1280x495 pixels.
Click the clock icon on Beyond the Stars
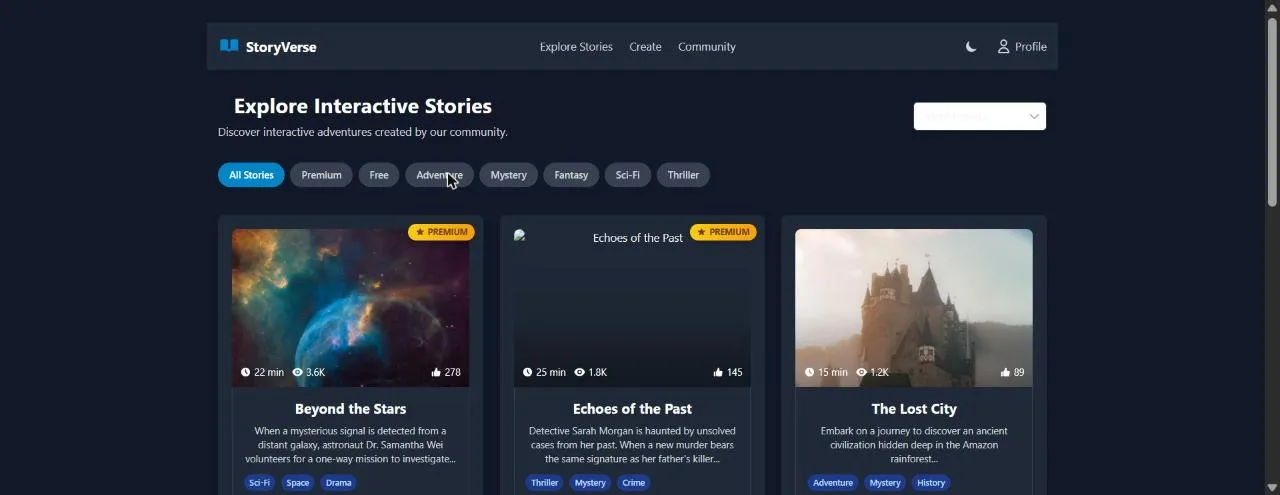pyautogui.click(x=245, y=372)
